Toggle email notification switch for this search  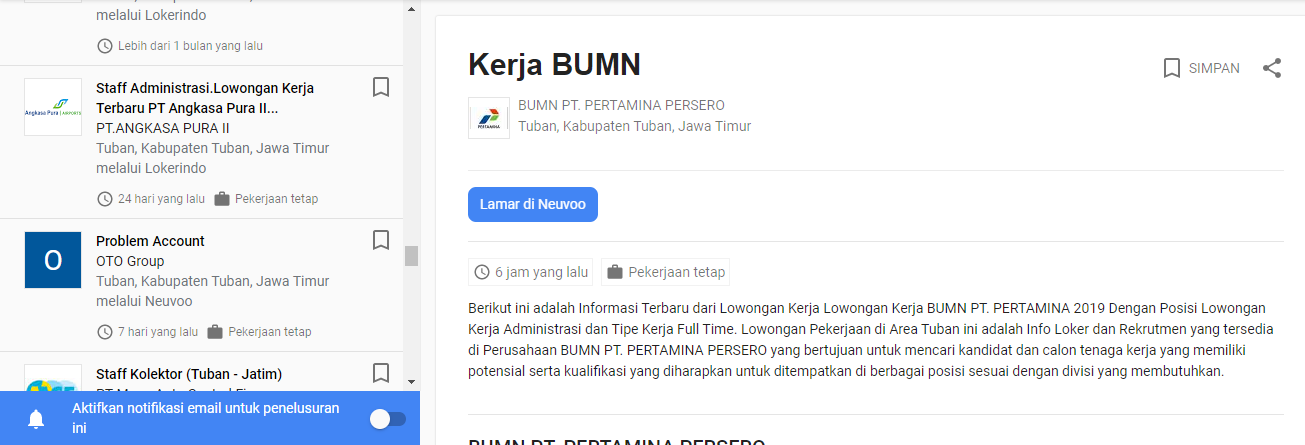[388, 419]
